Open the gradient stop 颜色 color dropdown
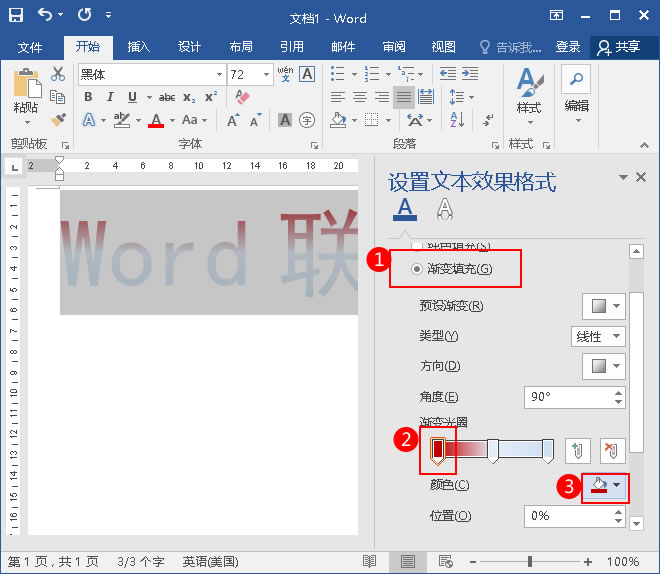 (x=605, y=485)
